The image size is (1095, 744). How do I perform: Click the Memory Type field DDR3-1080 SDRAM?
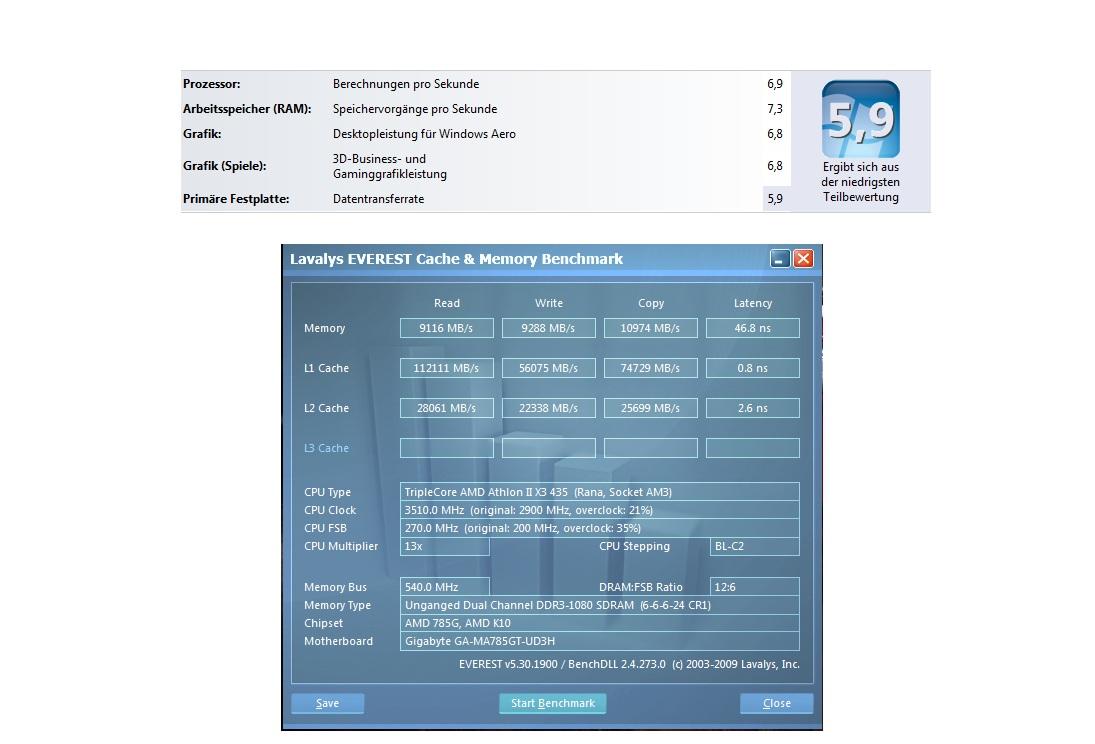599,605
